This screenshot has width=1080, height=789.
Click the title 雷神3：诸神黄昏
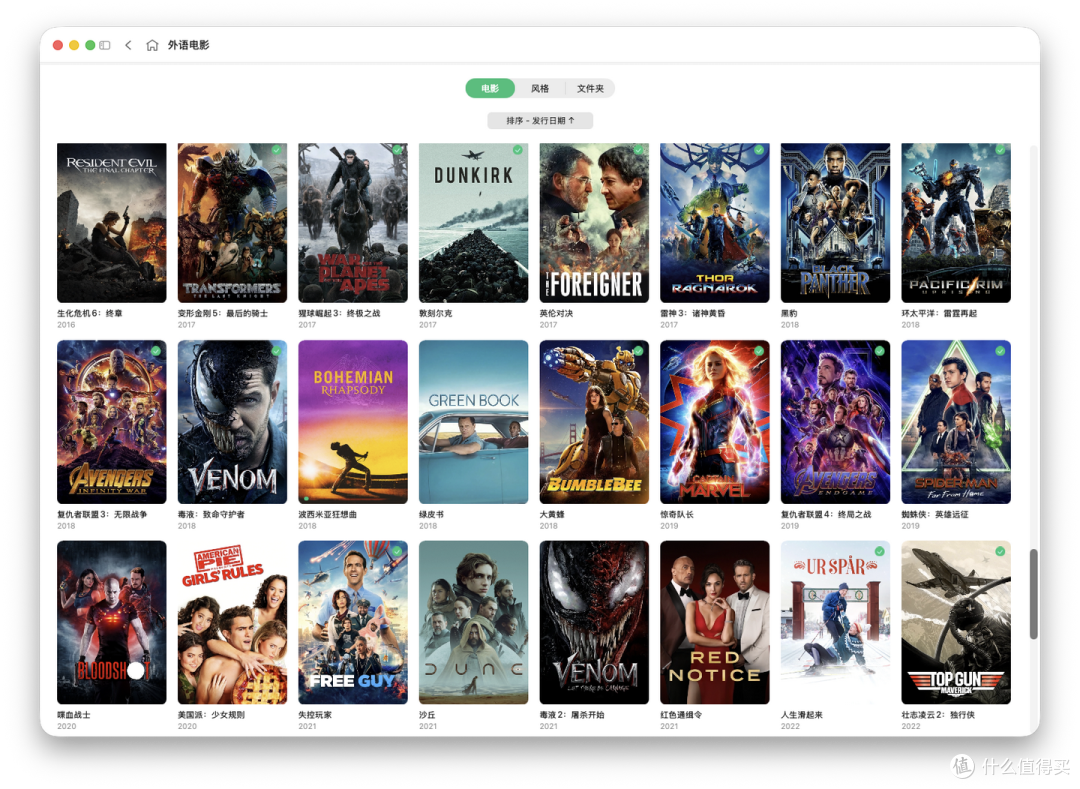tap(692, 313)
